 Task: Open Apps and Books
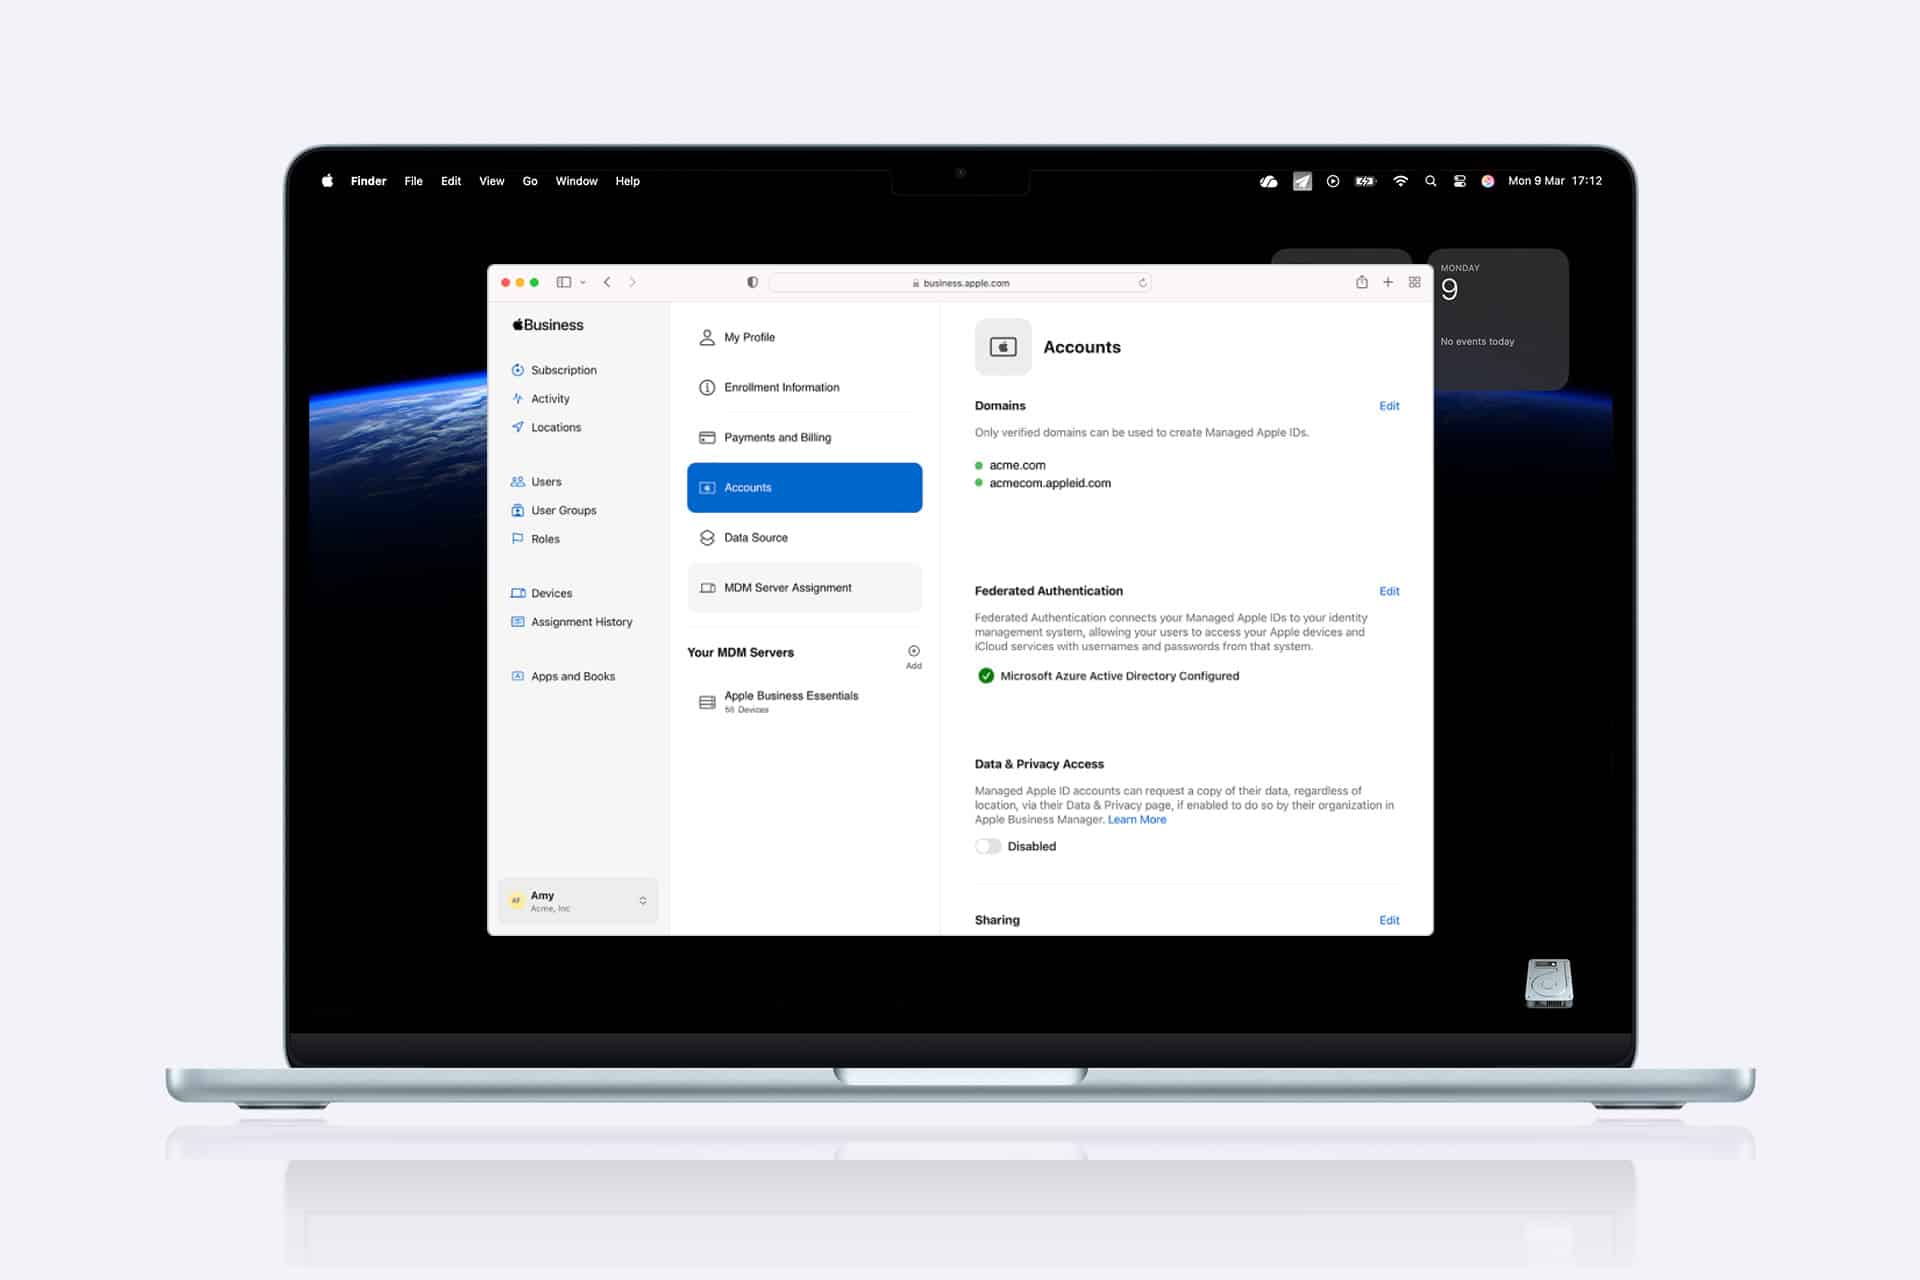point(563,676)
